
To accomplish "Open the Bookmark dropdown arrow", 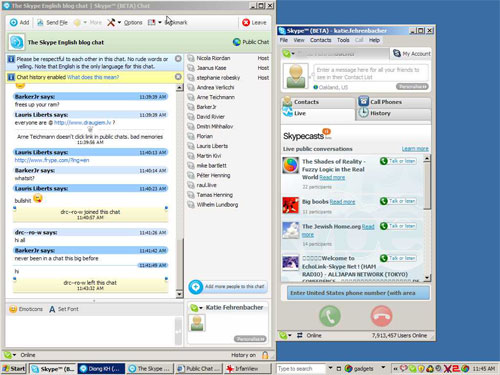I will [160, 22].
